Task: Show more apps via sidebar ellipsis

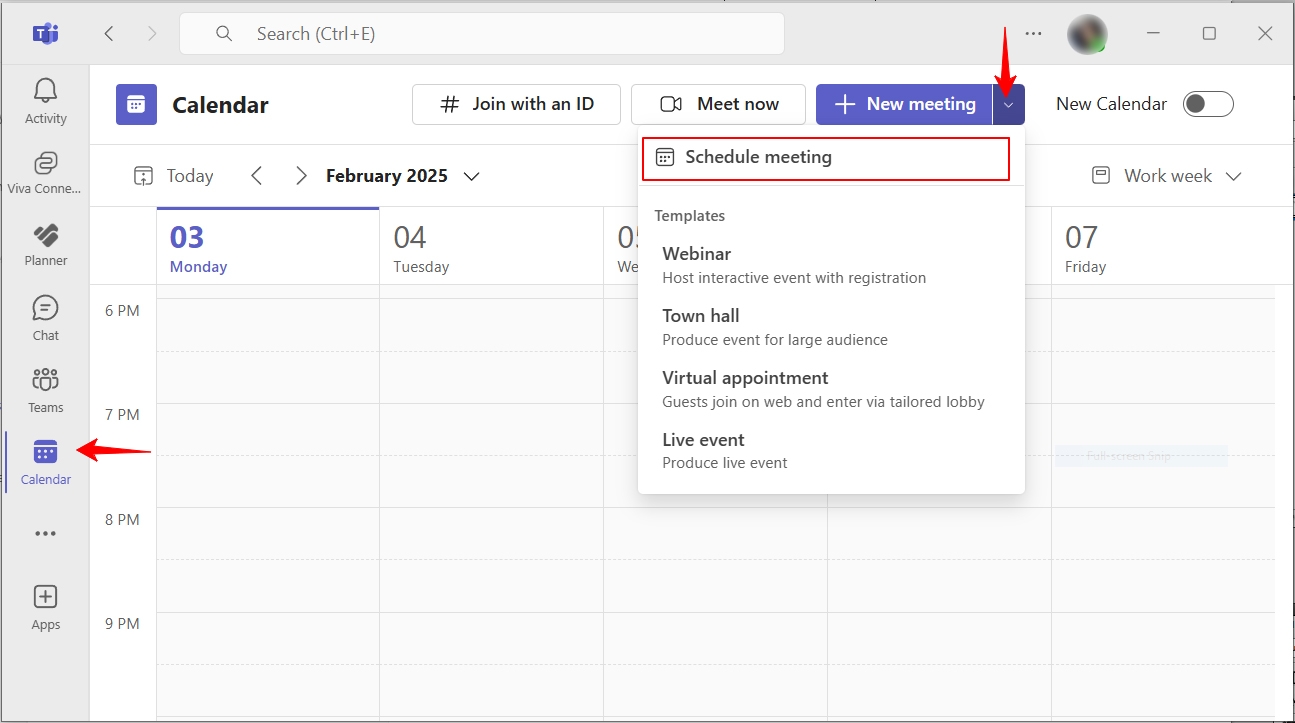Action: pyautogui.click(x=45, y=534)
